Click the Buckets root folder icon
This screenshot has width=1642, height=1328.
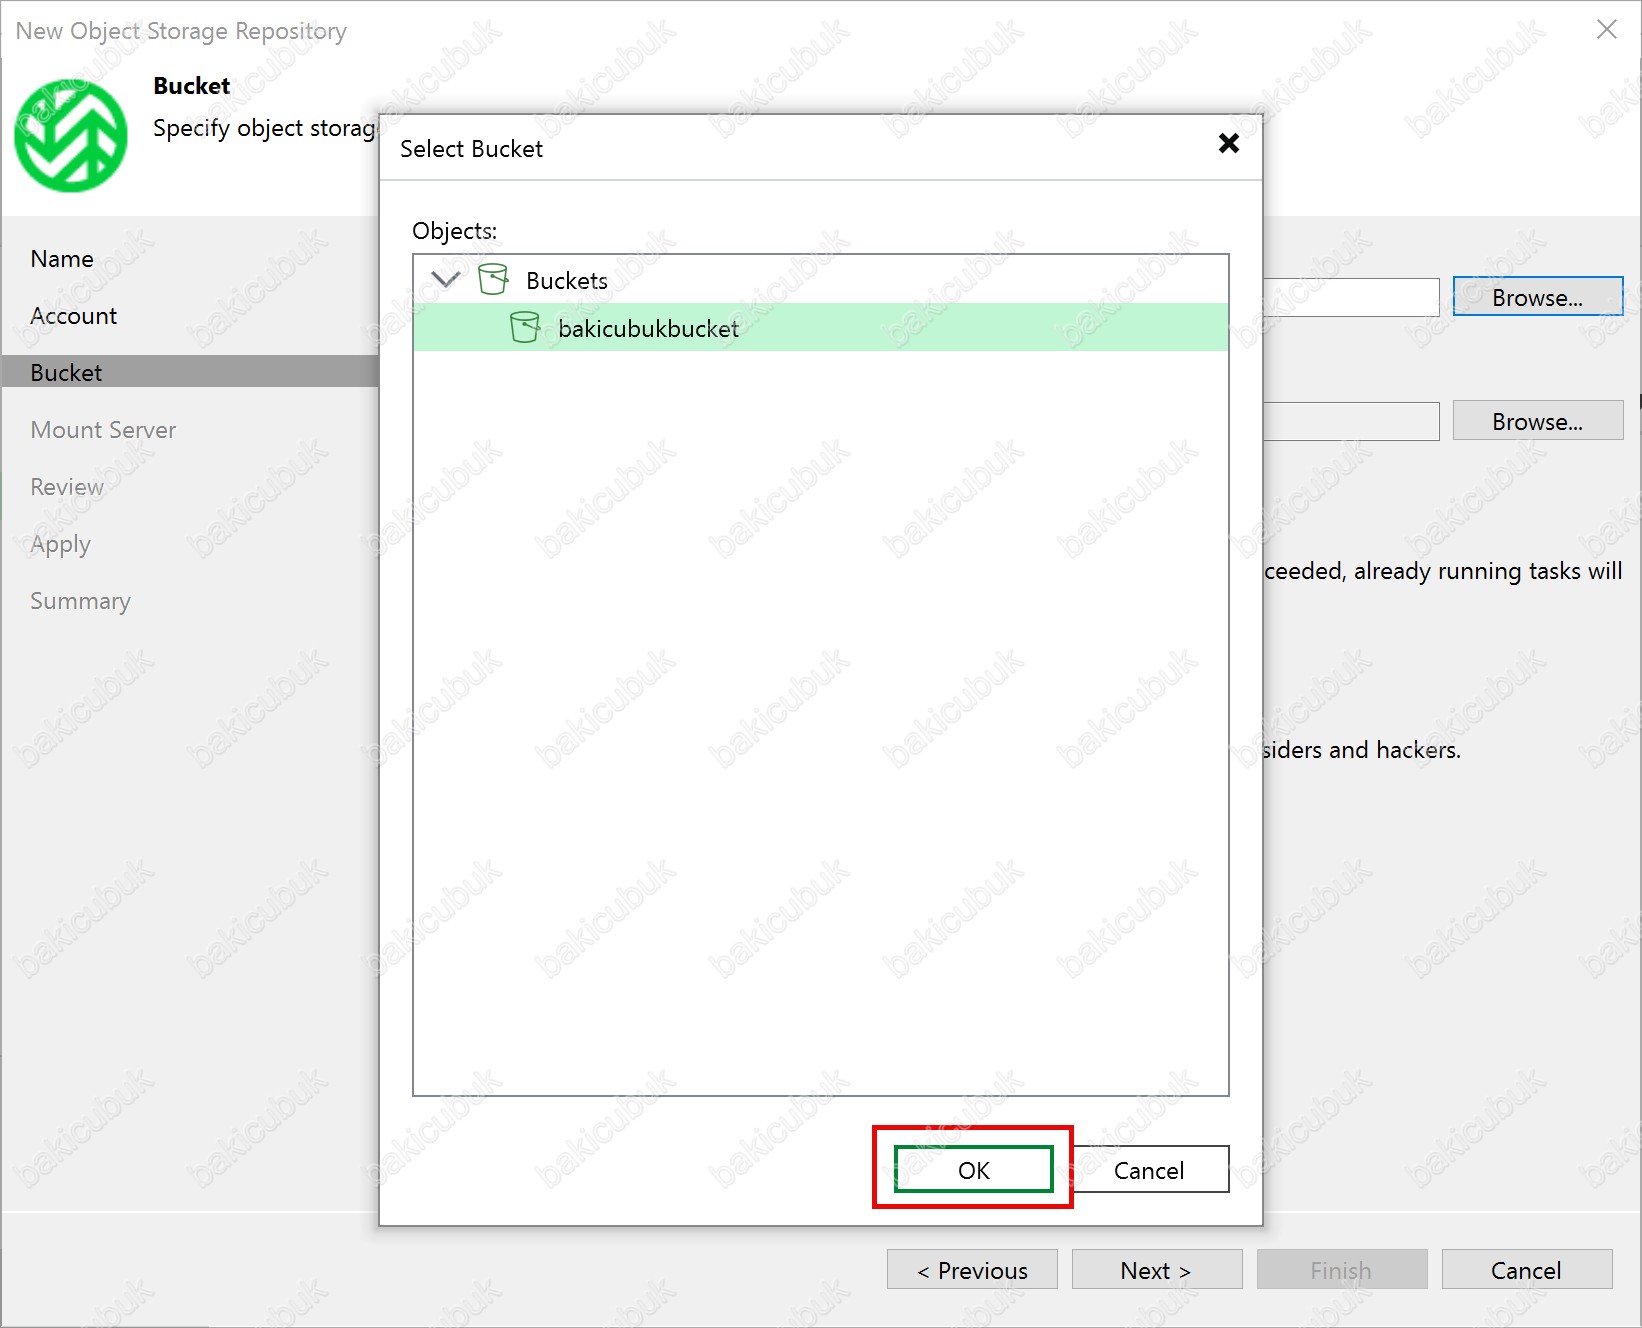click(493, 280)
